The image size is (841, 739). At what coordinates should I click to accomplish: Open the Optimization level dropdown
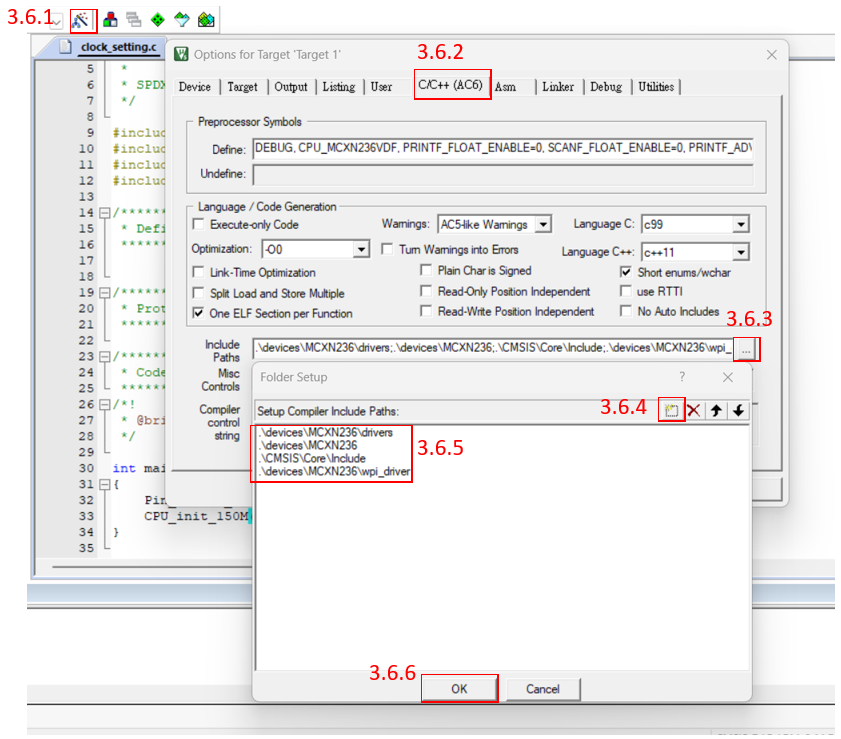coord(361,249)
